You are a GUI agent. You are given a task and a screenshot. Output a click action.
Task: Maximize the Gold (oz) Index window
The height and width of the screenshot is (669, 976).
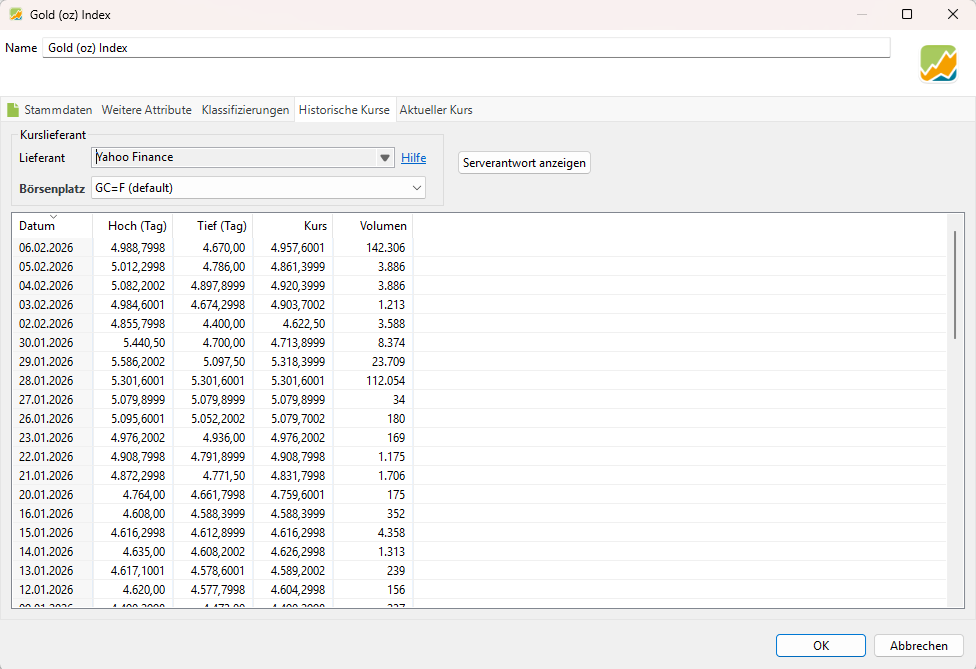point(907,14)
